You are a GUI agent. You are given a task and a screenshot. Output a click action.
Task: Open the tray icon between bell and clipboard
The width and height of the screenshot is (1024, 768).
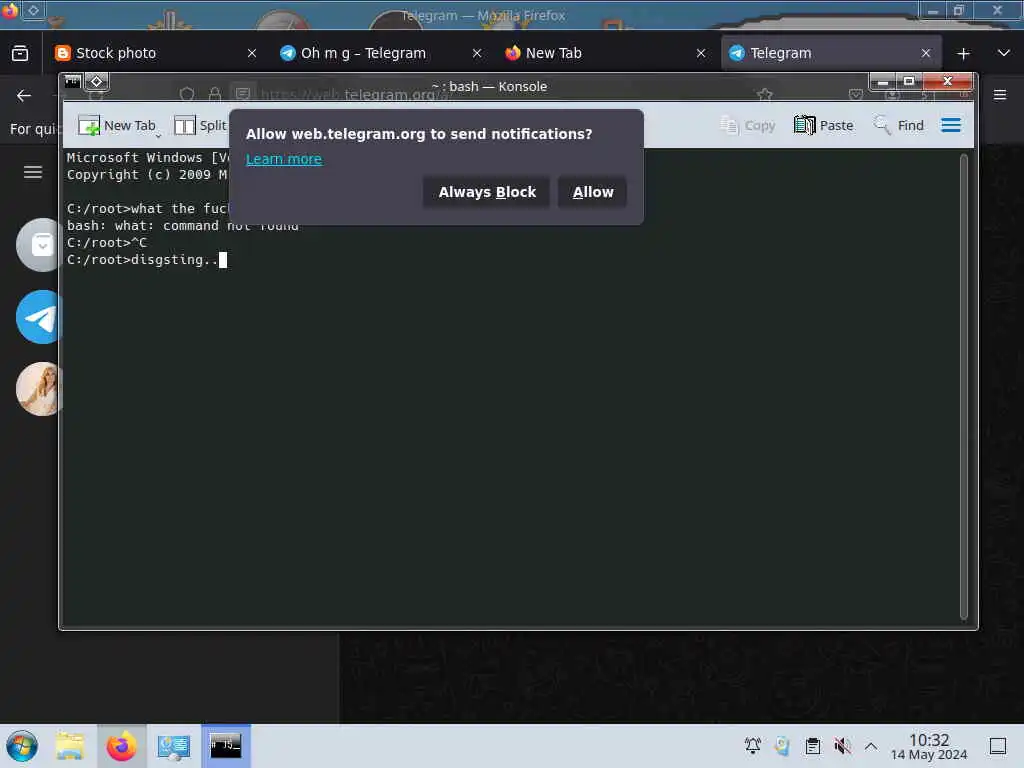click(x=782, y=746)
